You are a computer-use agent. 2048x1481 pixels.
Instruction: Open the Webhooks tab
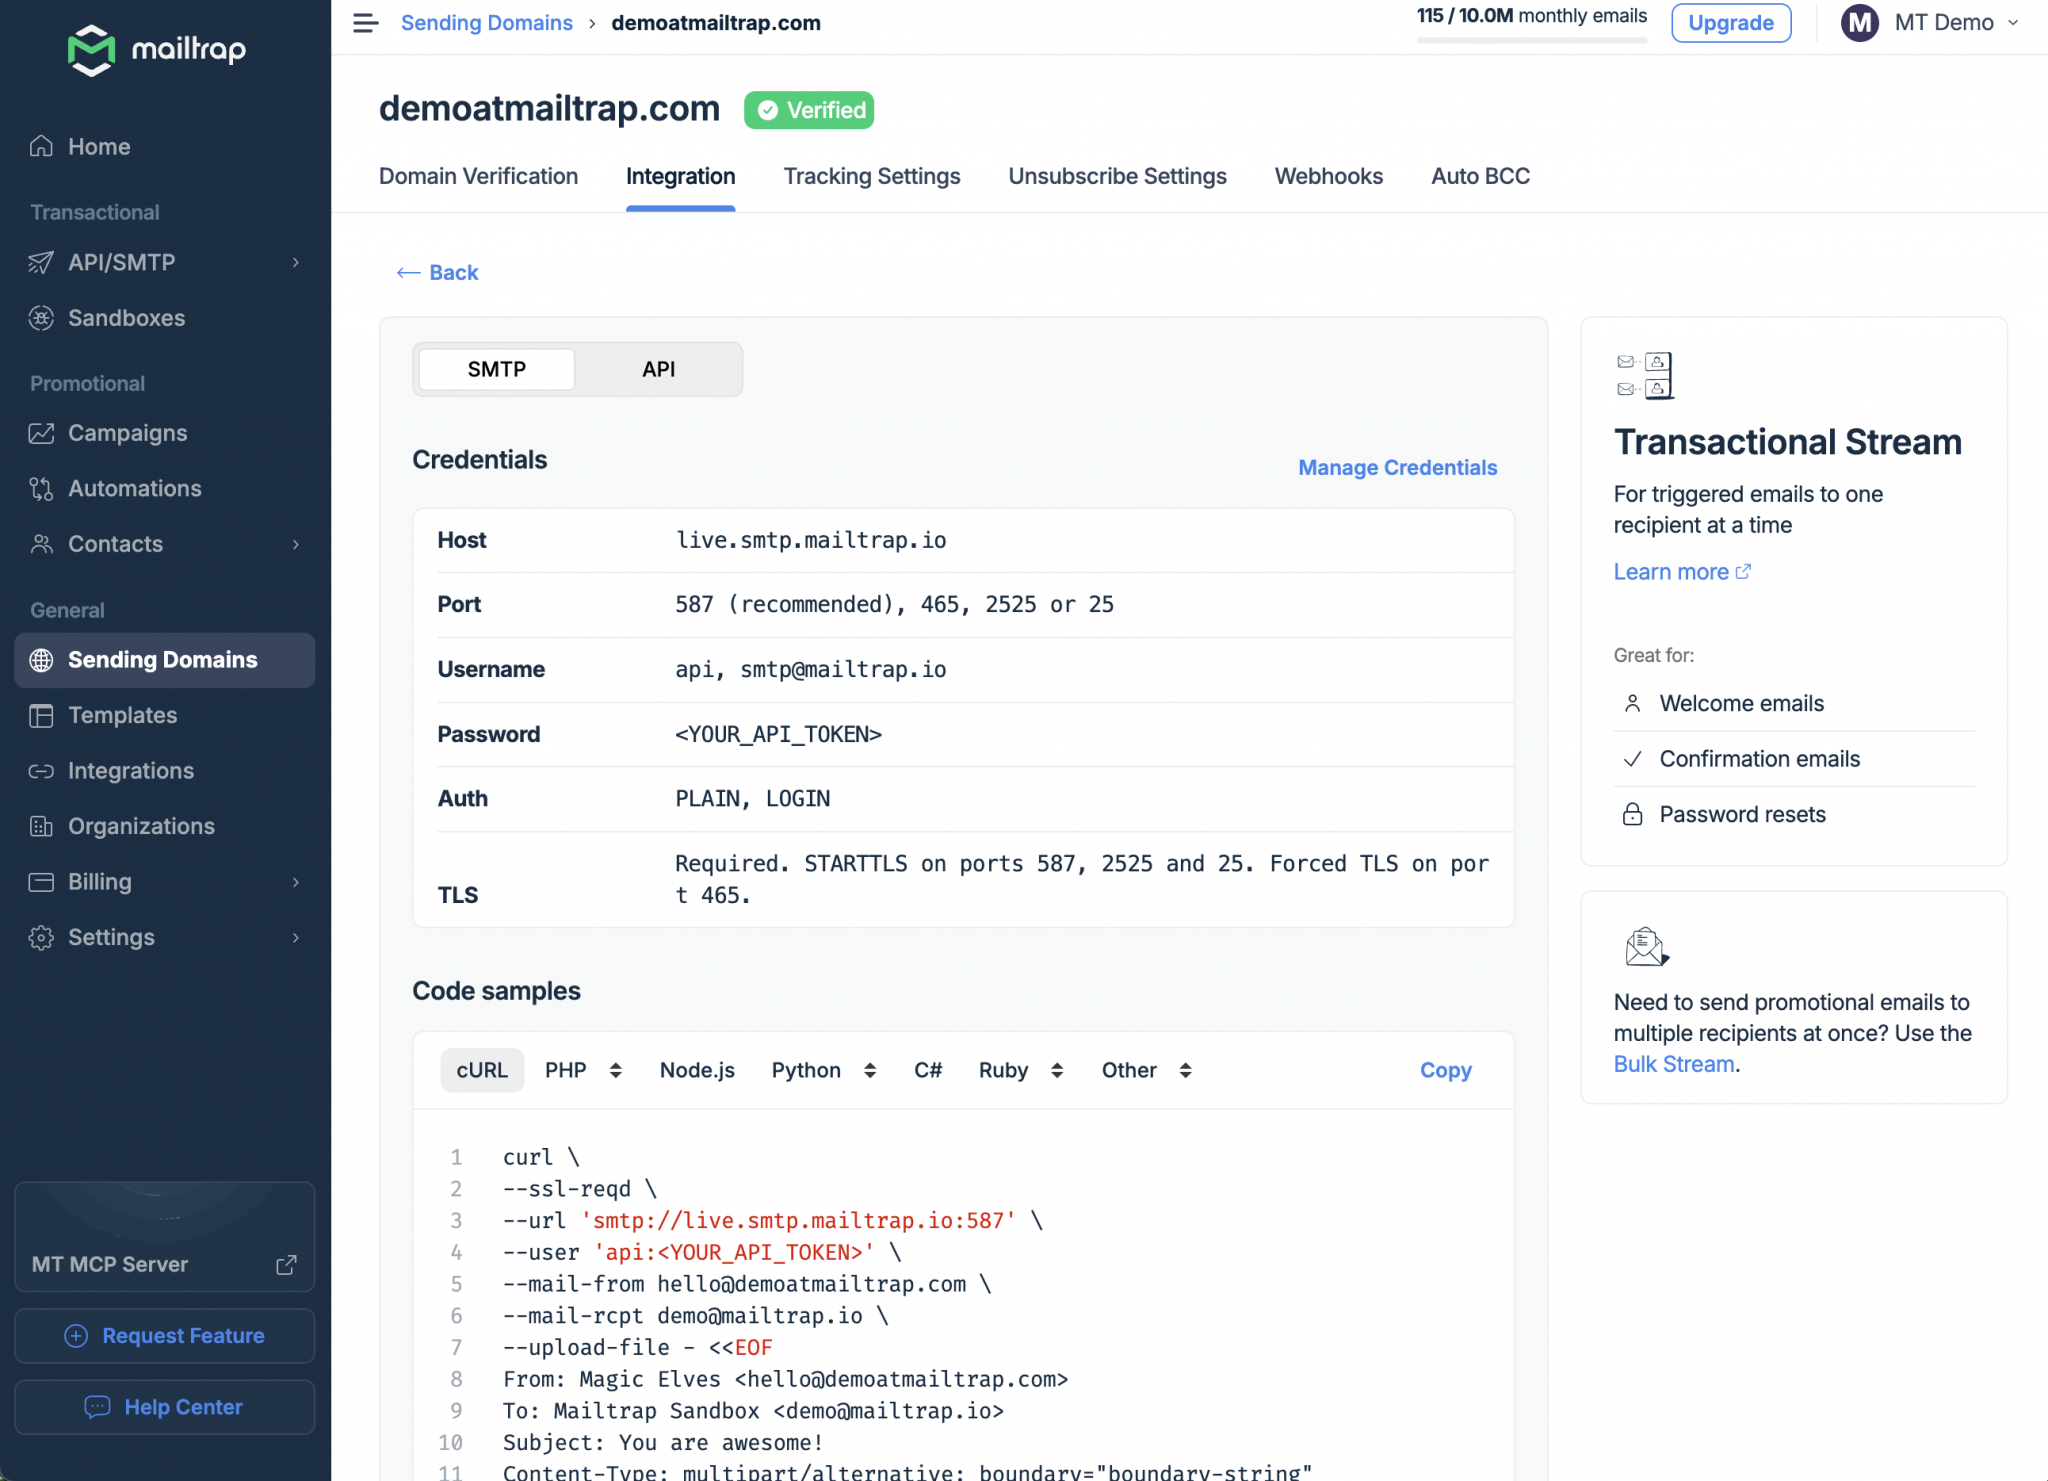(1328, 176)
